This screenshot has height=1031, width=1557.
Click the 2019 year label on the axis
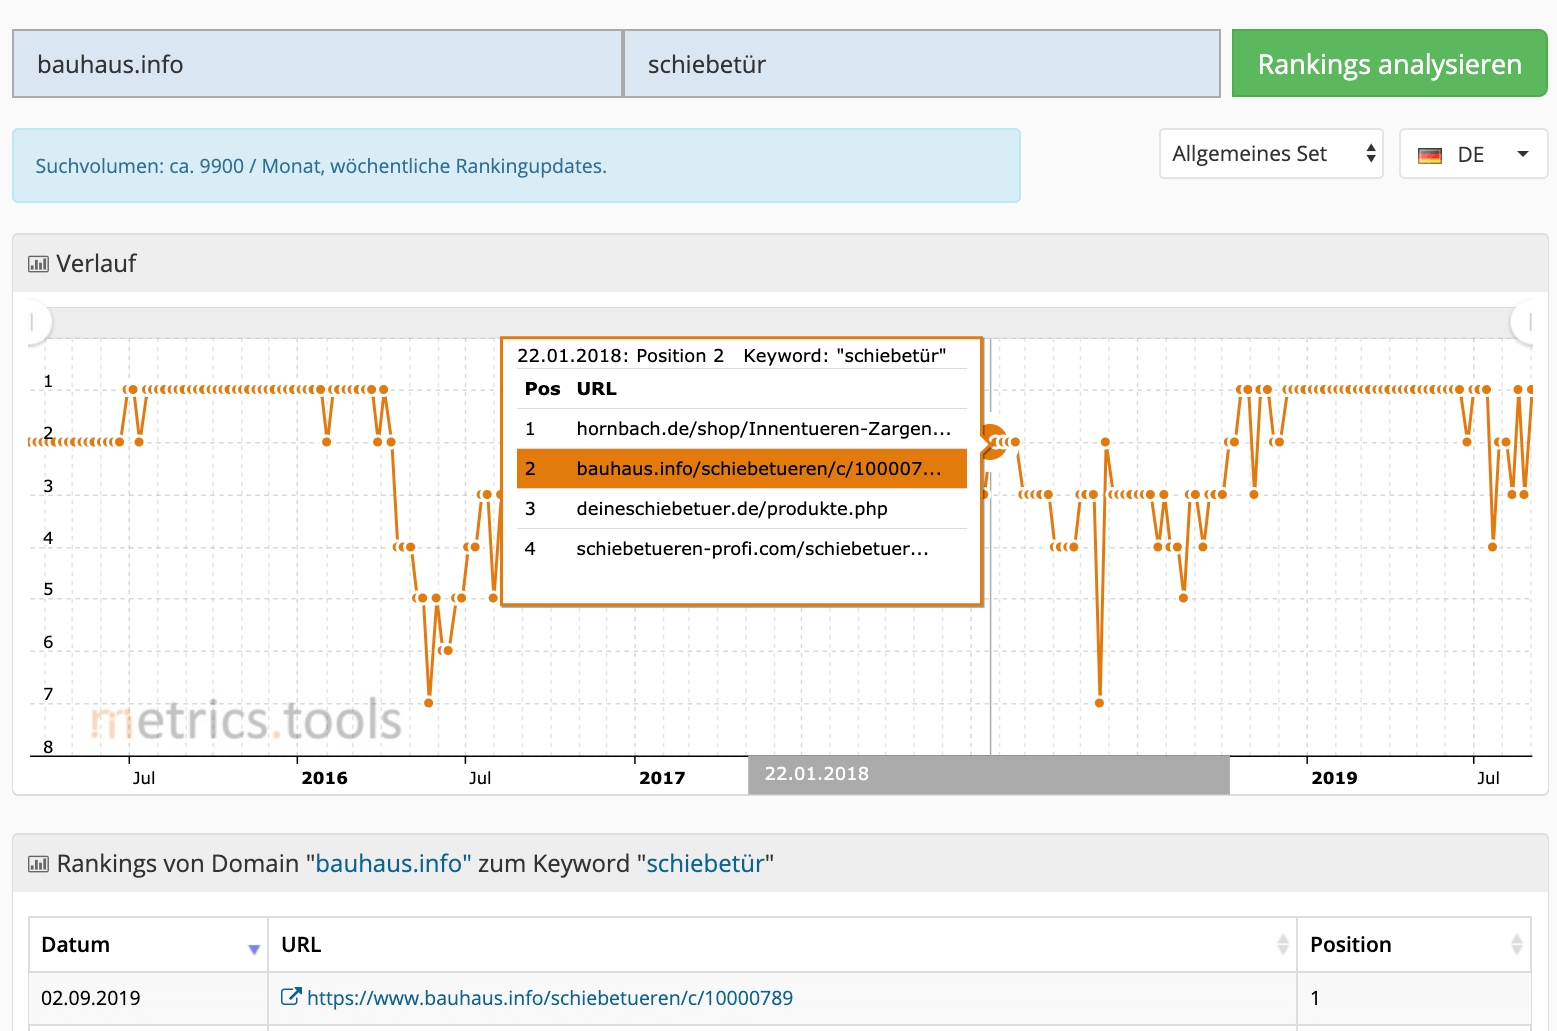1335,778
